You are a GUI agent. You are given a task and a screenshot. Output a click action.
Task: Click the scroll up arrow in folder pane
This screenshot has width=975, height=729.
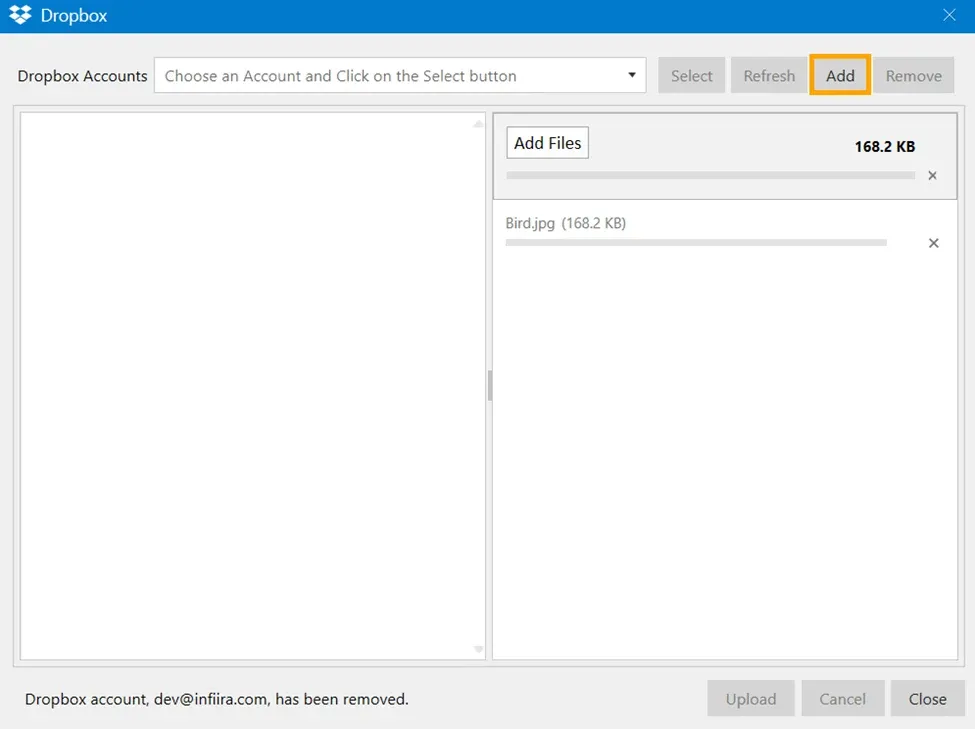[x=478, y=123]
